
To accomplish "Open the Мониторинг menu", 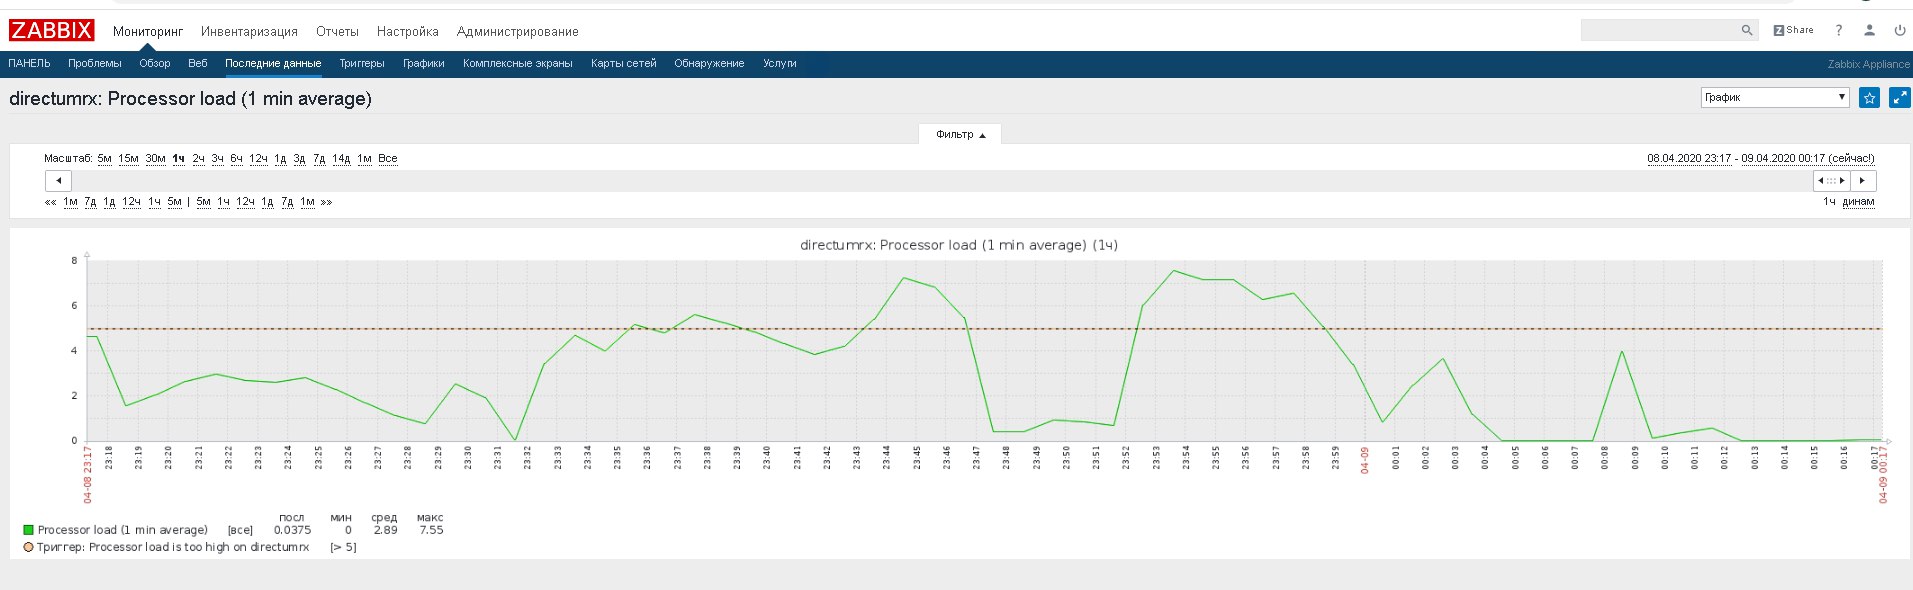I will (x=148, y=32).
